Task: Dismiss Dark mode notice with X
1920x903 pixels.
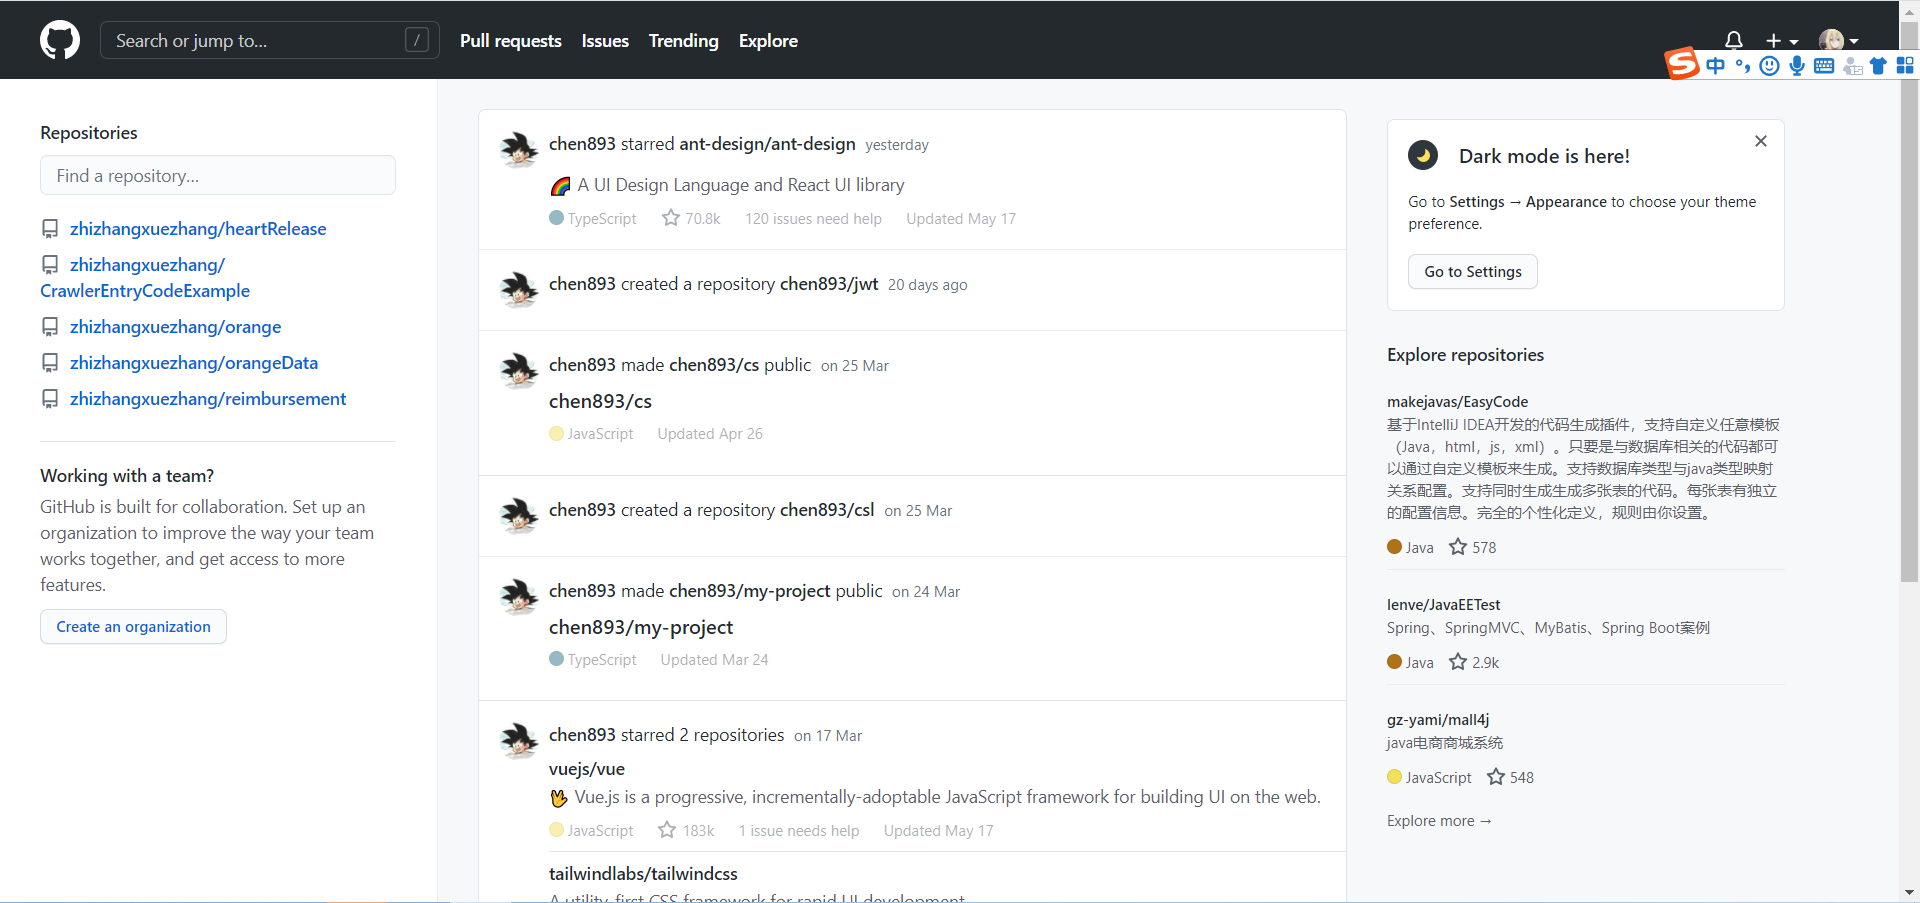Action: (x=1761, y=141)
